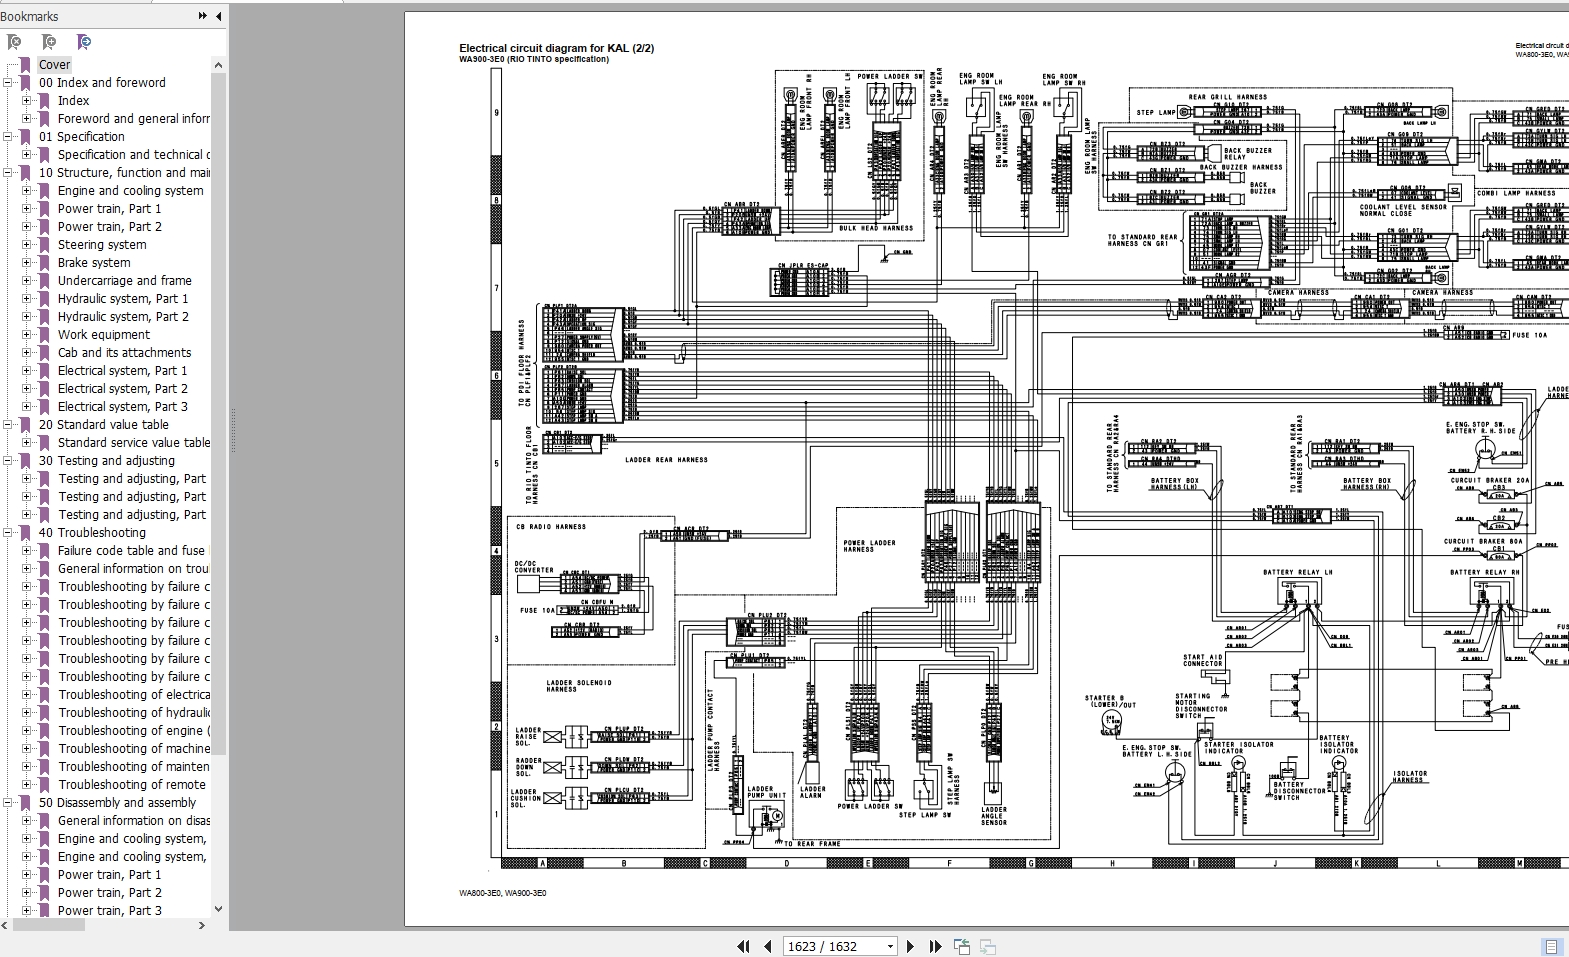The image size is (1569, 957).
Task: Open the Hydraulic system, Part 2 bookmark
Action: 123,317
